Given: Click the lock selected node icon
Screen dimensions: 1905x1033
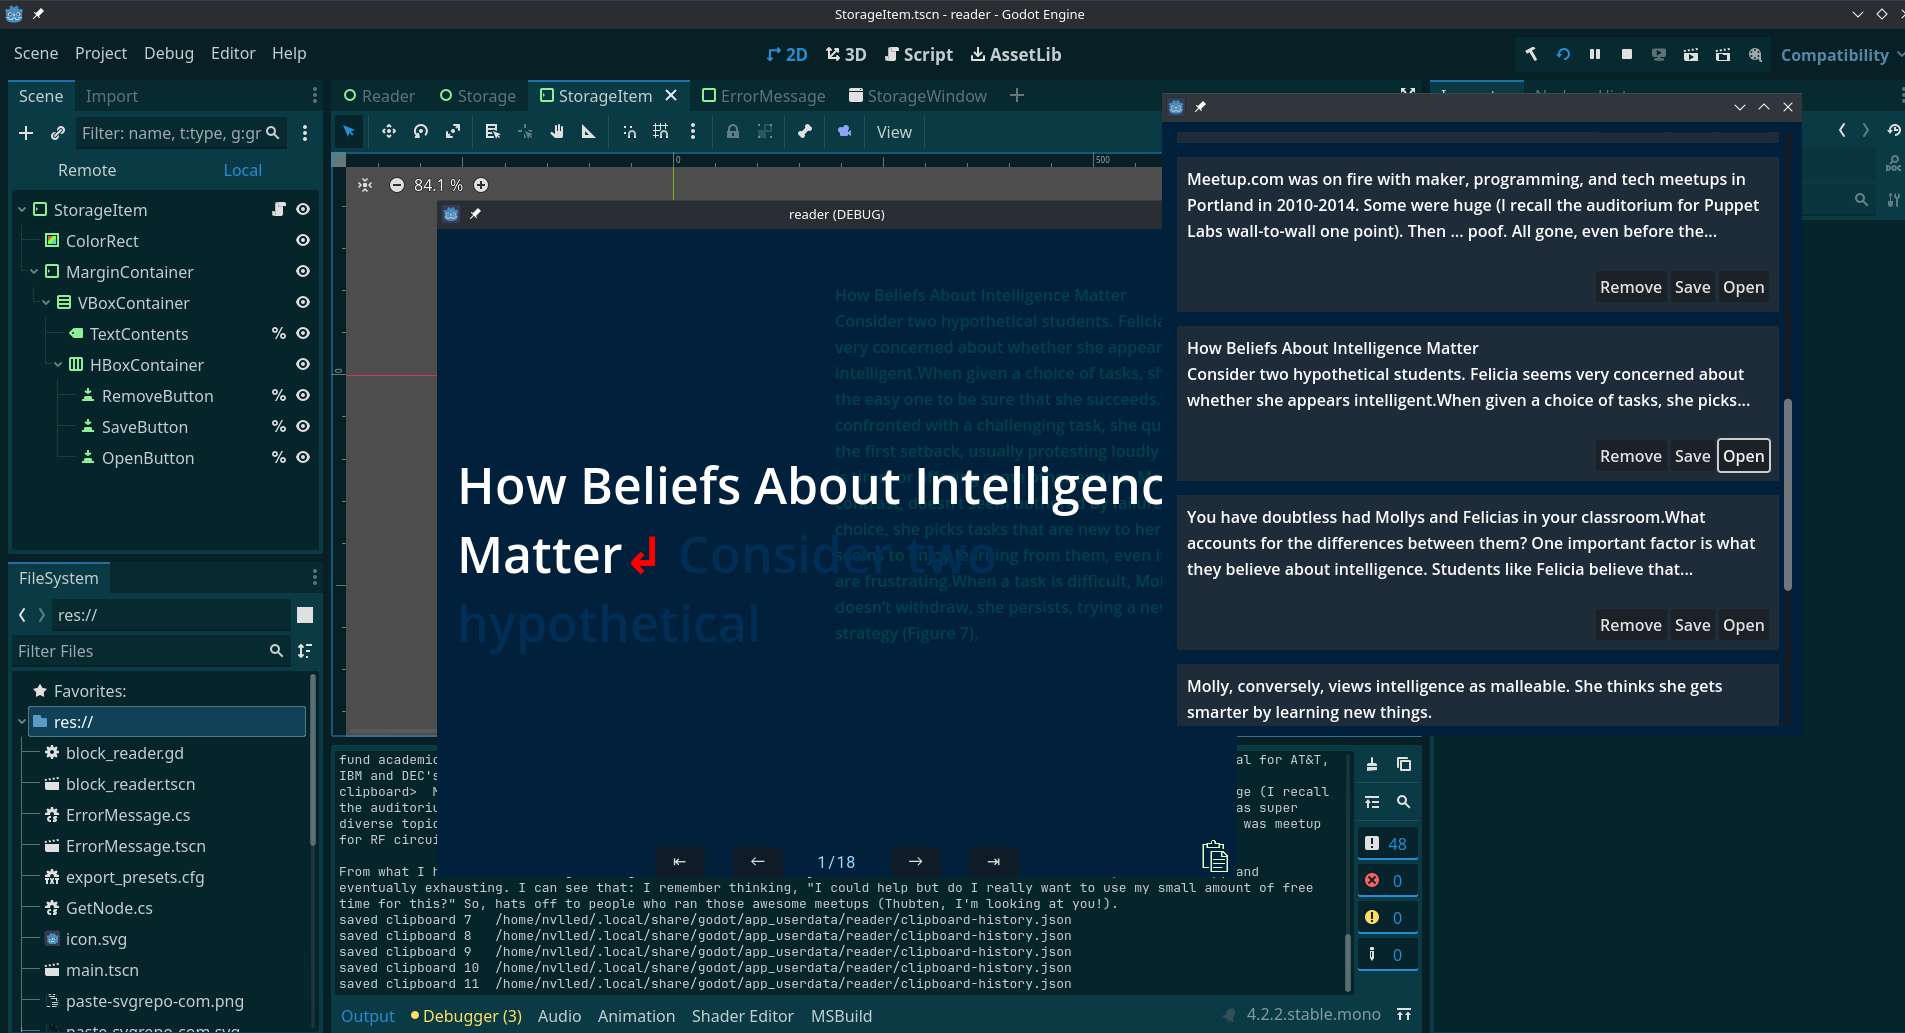Looking at the screenshot, I should click(x=733, y=132).
